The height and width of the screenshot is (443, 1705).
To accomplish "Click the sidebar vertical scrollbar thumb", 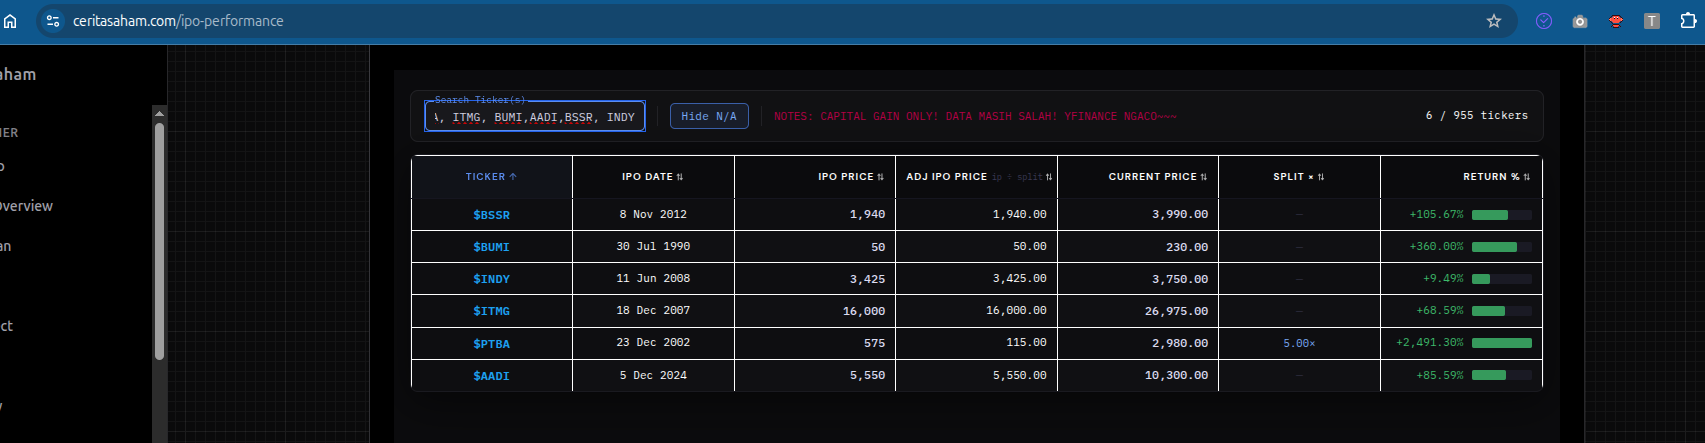I will (159, 240).
